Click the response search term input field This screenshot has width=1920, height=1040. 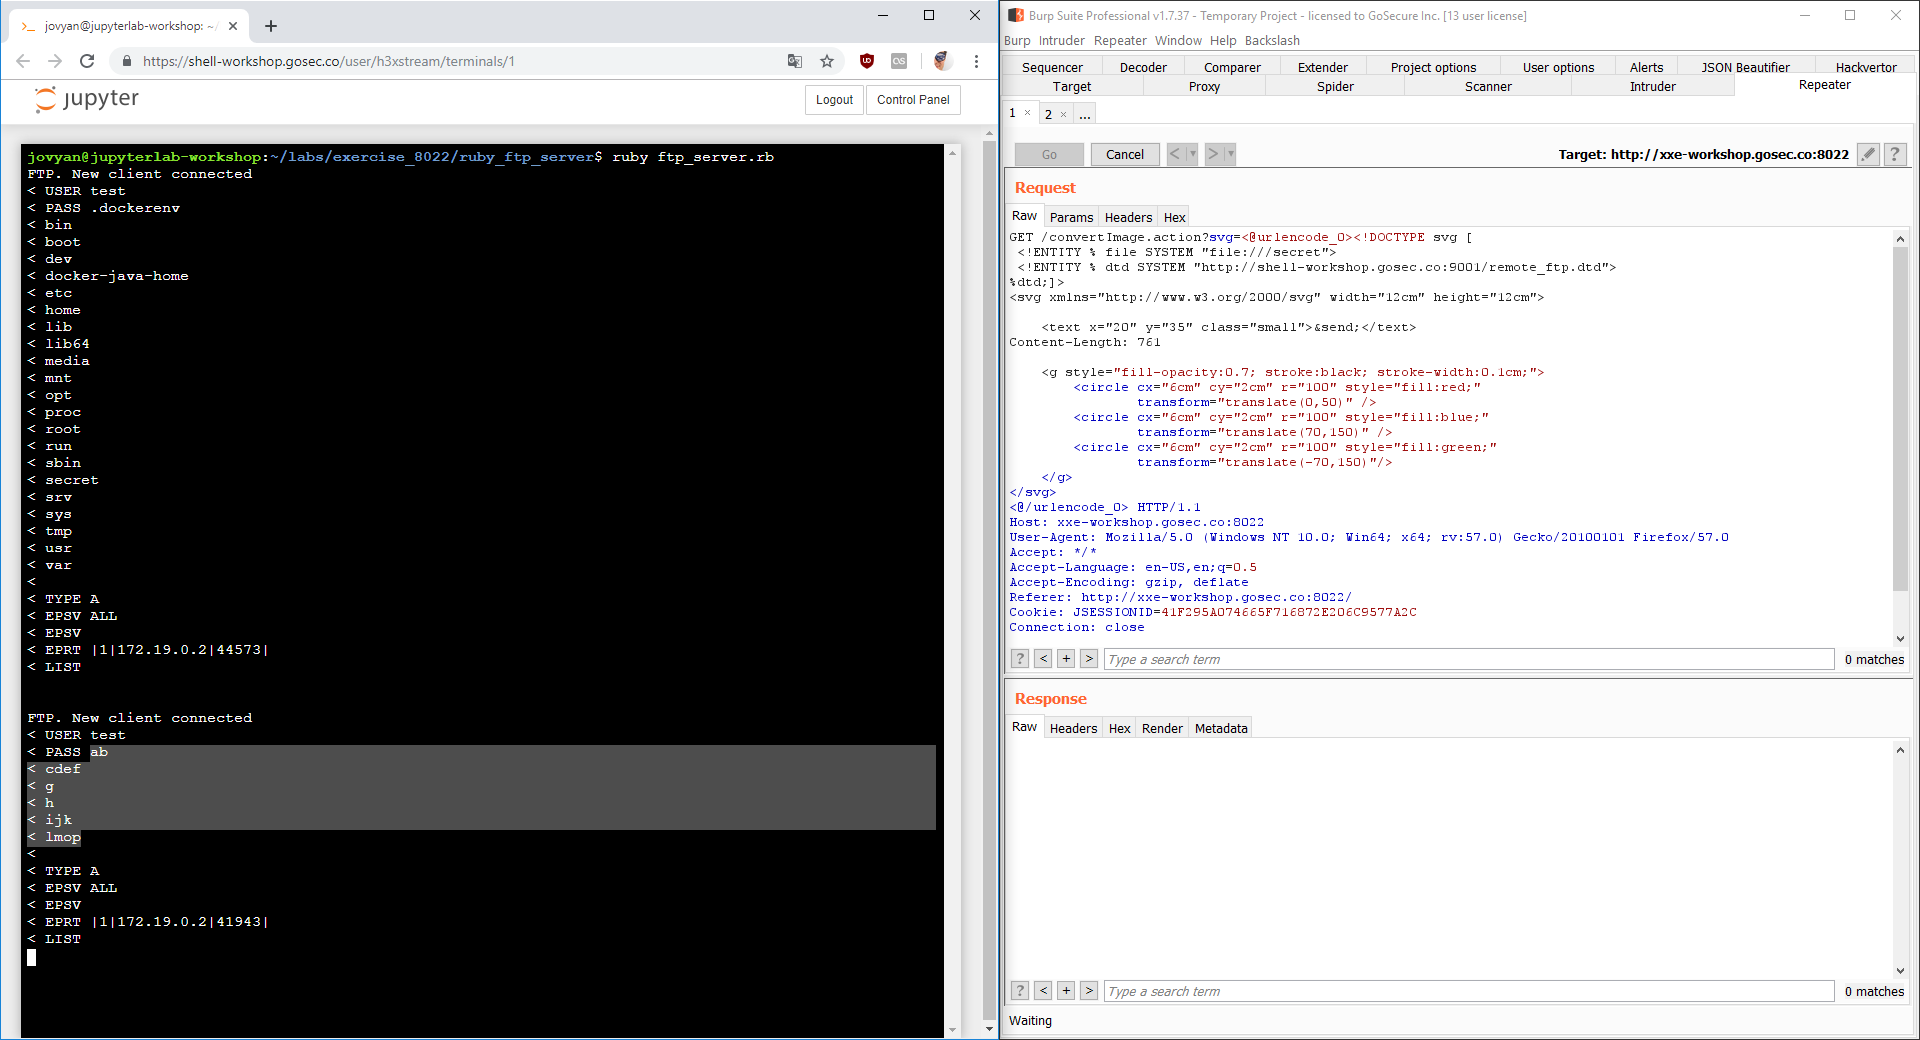[x=1400, y=991]
